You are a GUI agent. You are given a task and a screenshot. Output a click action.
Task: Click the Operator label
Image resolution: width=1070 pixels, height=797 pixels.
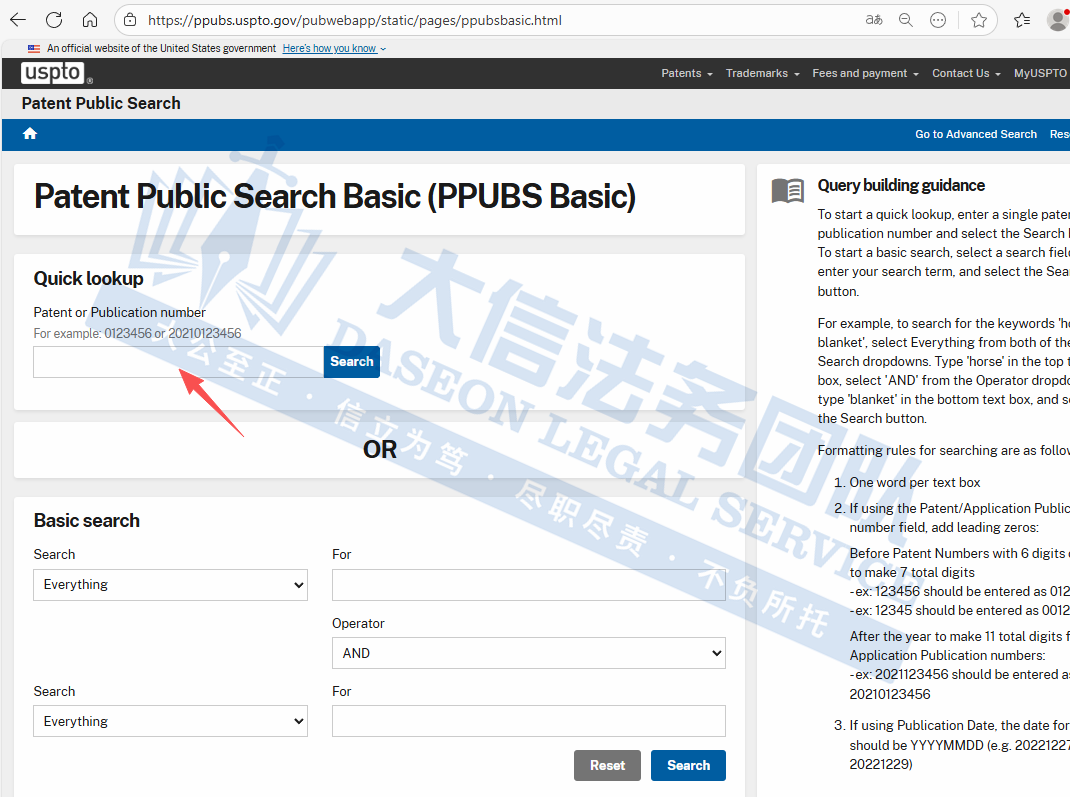coord(358,624)
